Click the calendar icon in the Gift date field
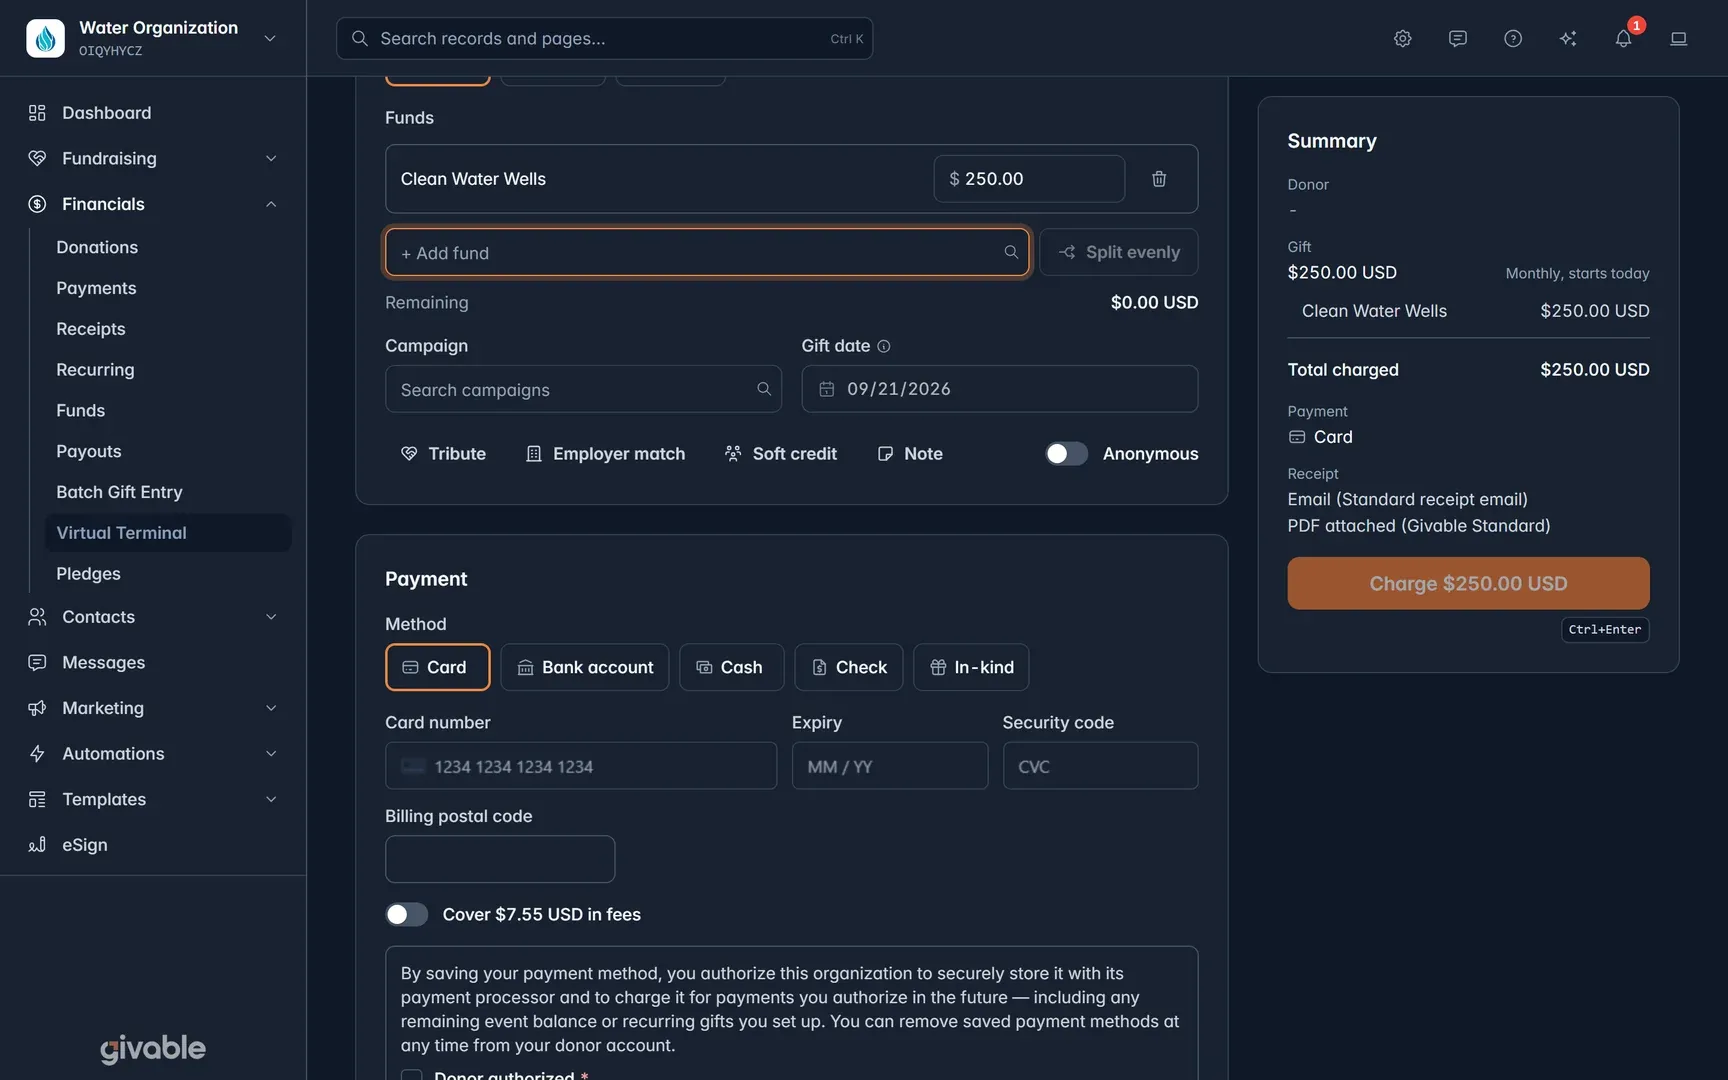 coord(827,389)
